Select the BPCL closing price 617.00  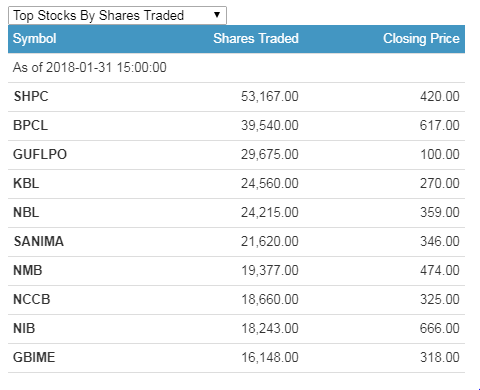point(440,126)
